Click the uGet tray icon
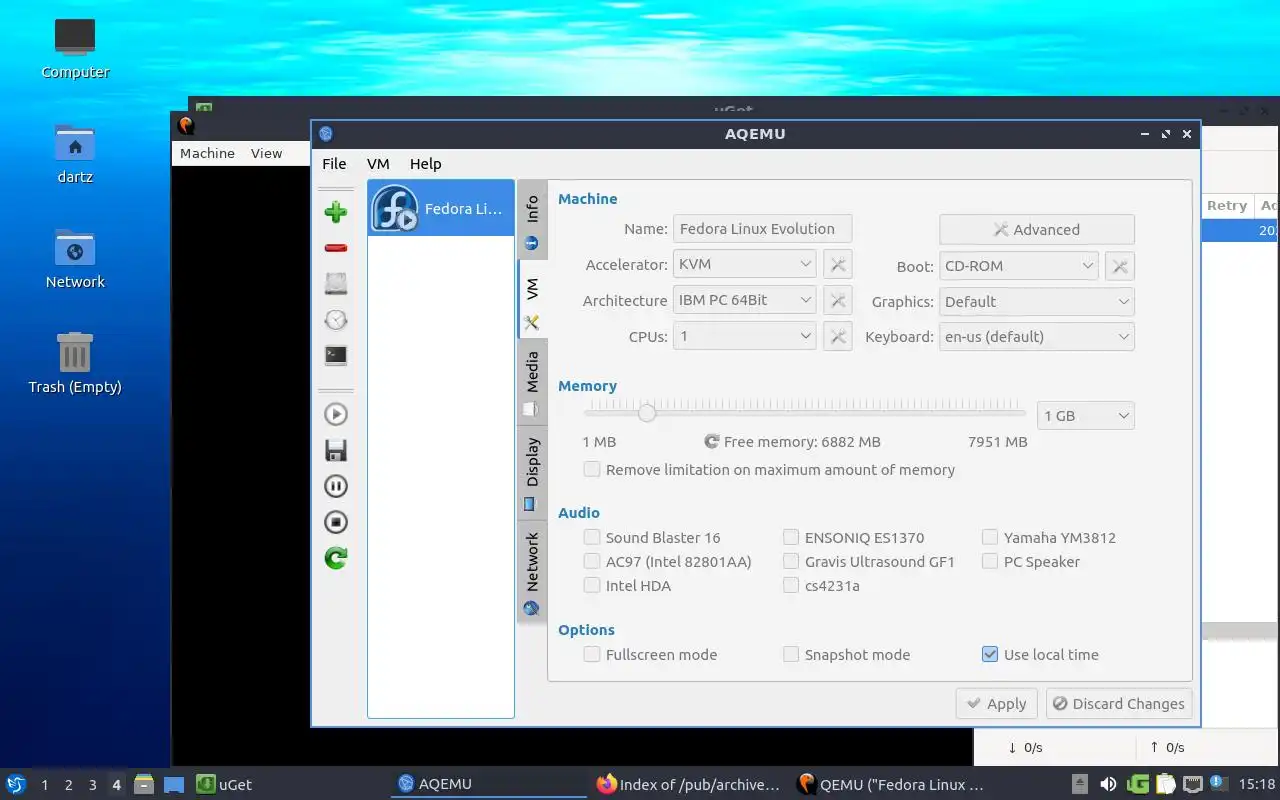Screen dimensions: 1280x800 pos(1137,784)
